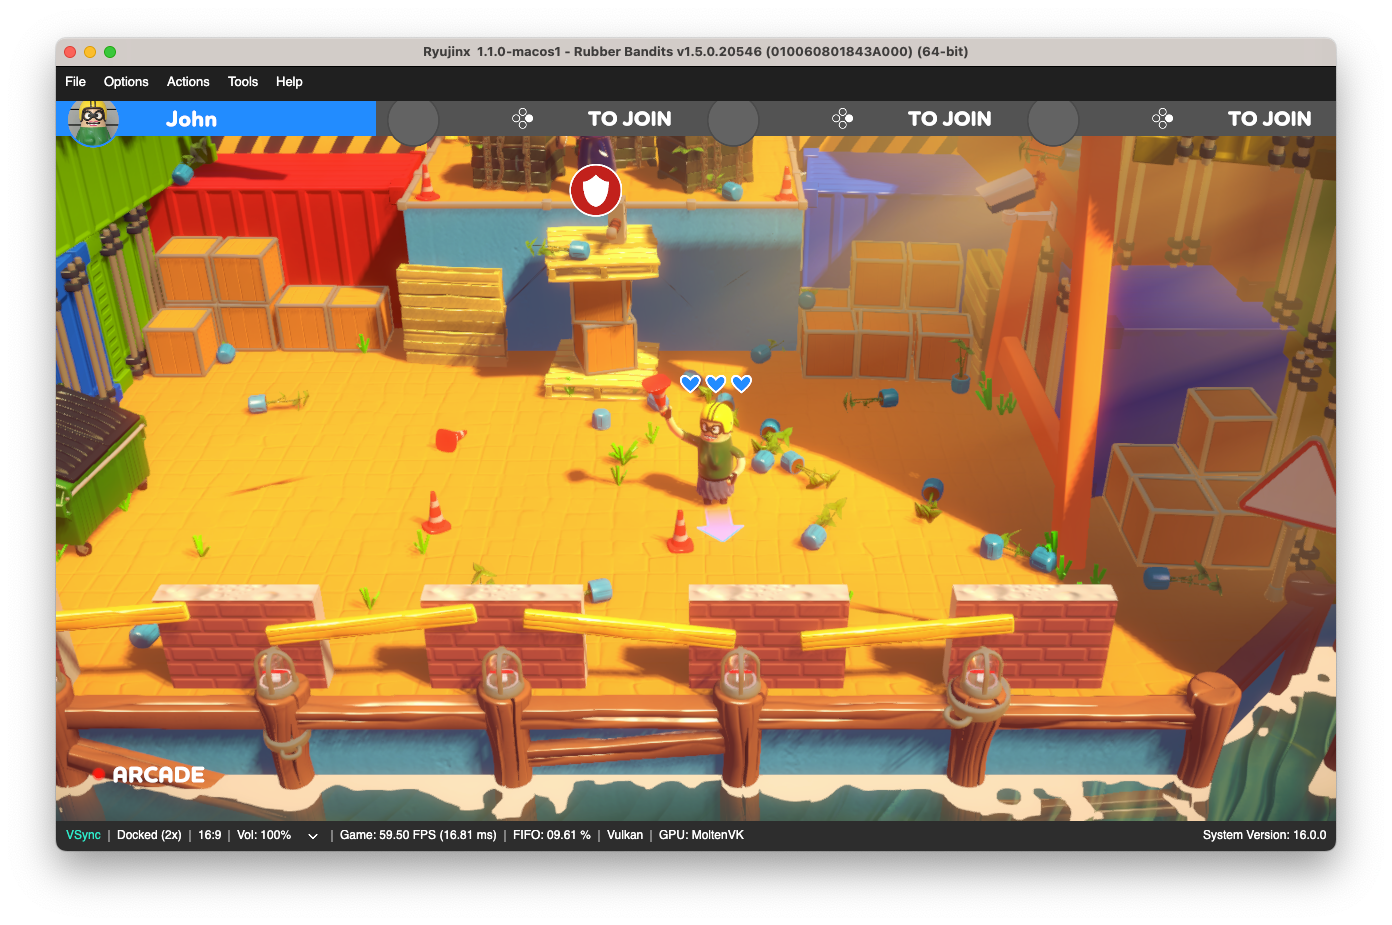Viewport: 1392px width, 925px height.
Task: Click the second TO JOIN label
Action: 950,119
